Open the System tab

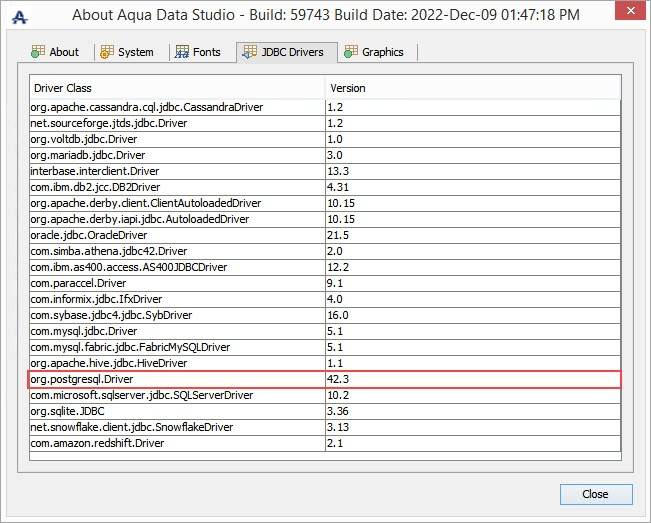[135, 52]
